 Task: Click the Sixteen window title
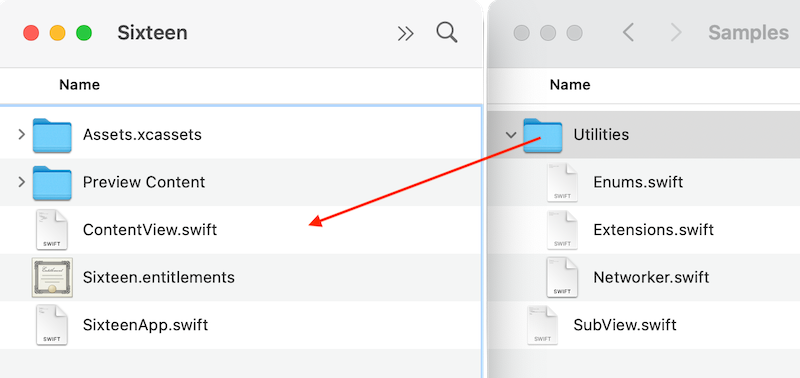(153, 33)
